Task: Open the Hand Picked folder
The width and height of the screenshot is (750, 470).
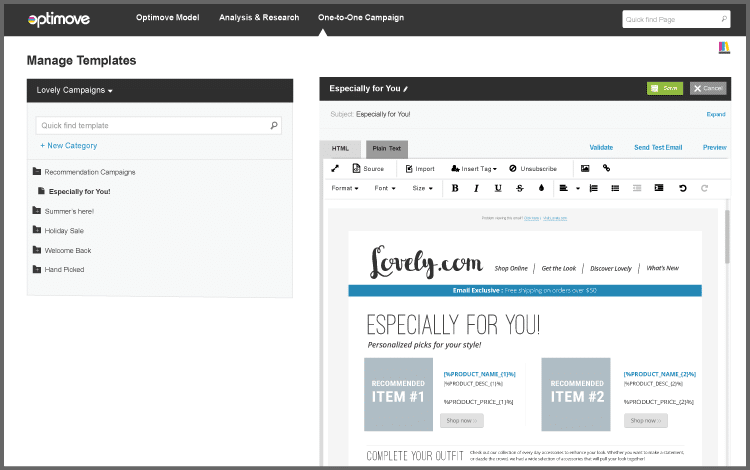Action: coord(58,270)
